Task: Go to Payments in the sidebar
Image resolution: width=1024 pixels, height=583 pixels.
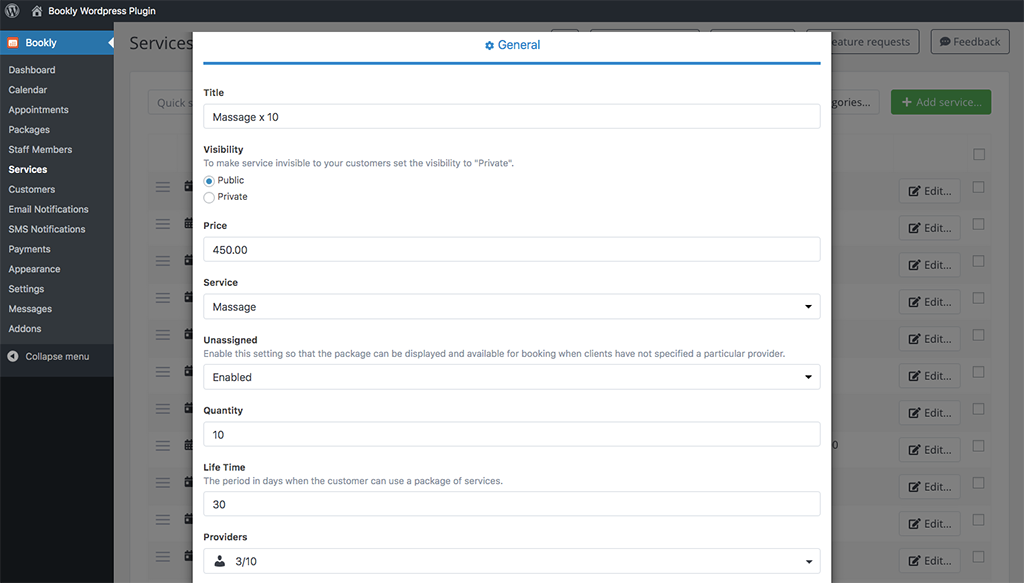Action: click(29, 249)
